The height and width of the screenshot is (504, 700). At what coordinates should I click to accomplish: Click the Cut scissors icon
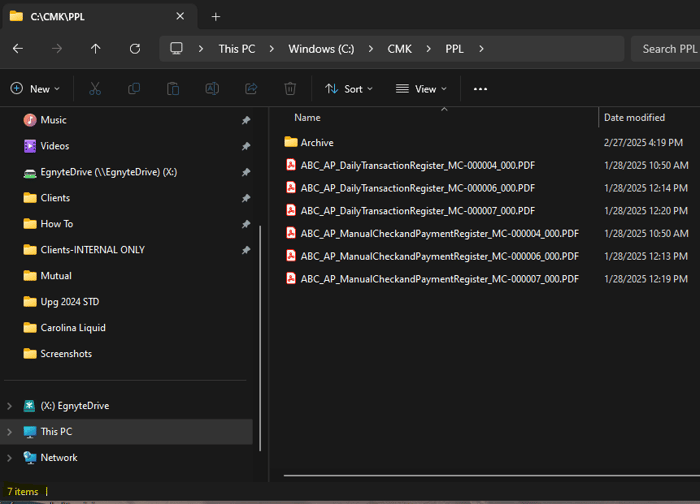95,89
